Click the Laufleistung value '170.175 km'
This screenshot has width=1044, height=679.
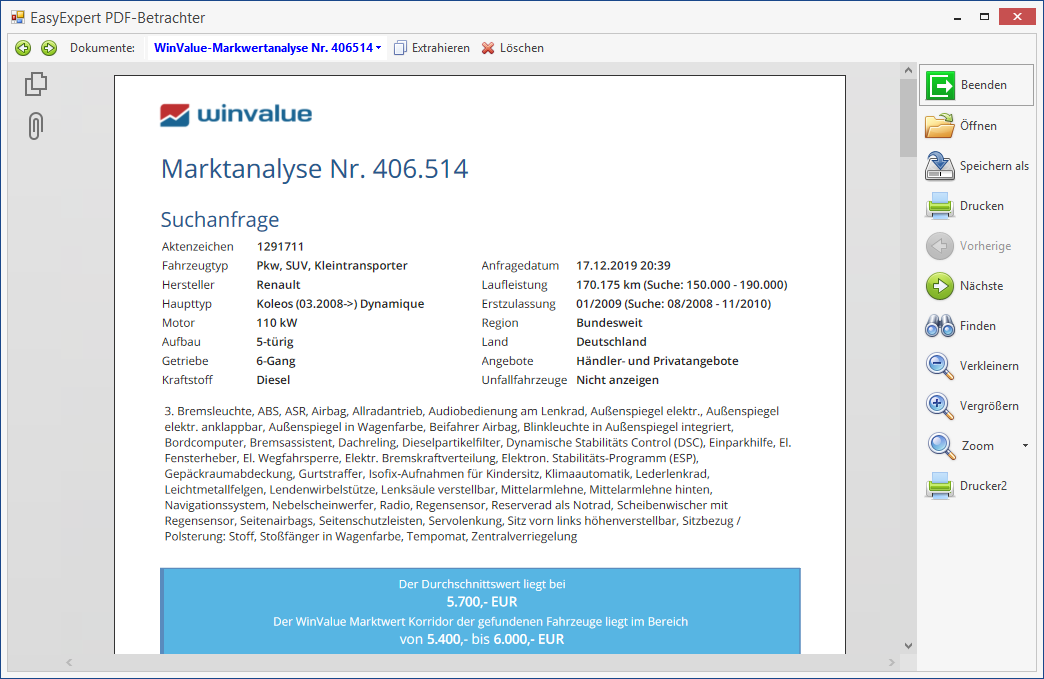click(609, 285)
